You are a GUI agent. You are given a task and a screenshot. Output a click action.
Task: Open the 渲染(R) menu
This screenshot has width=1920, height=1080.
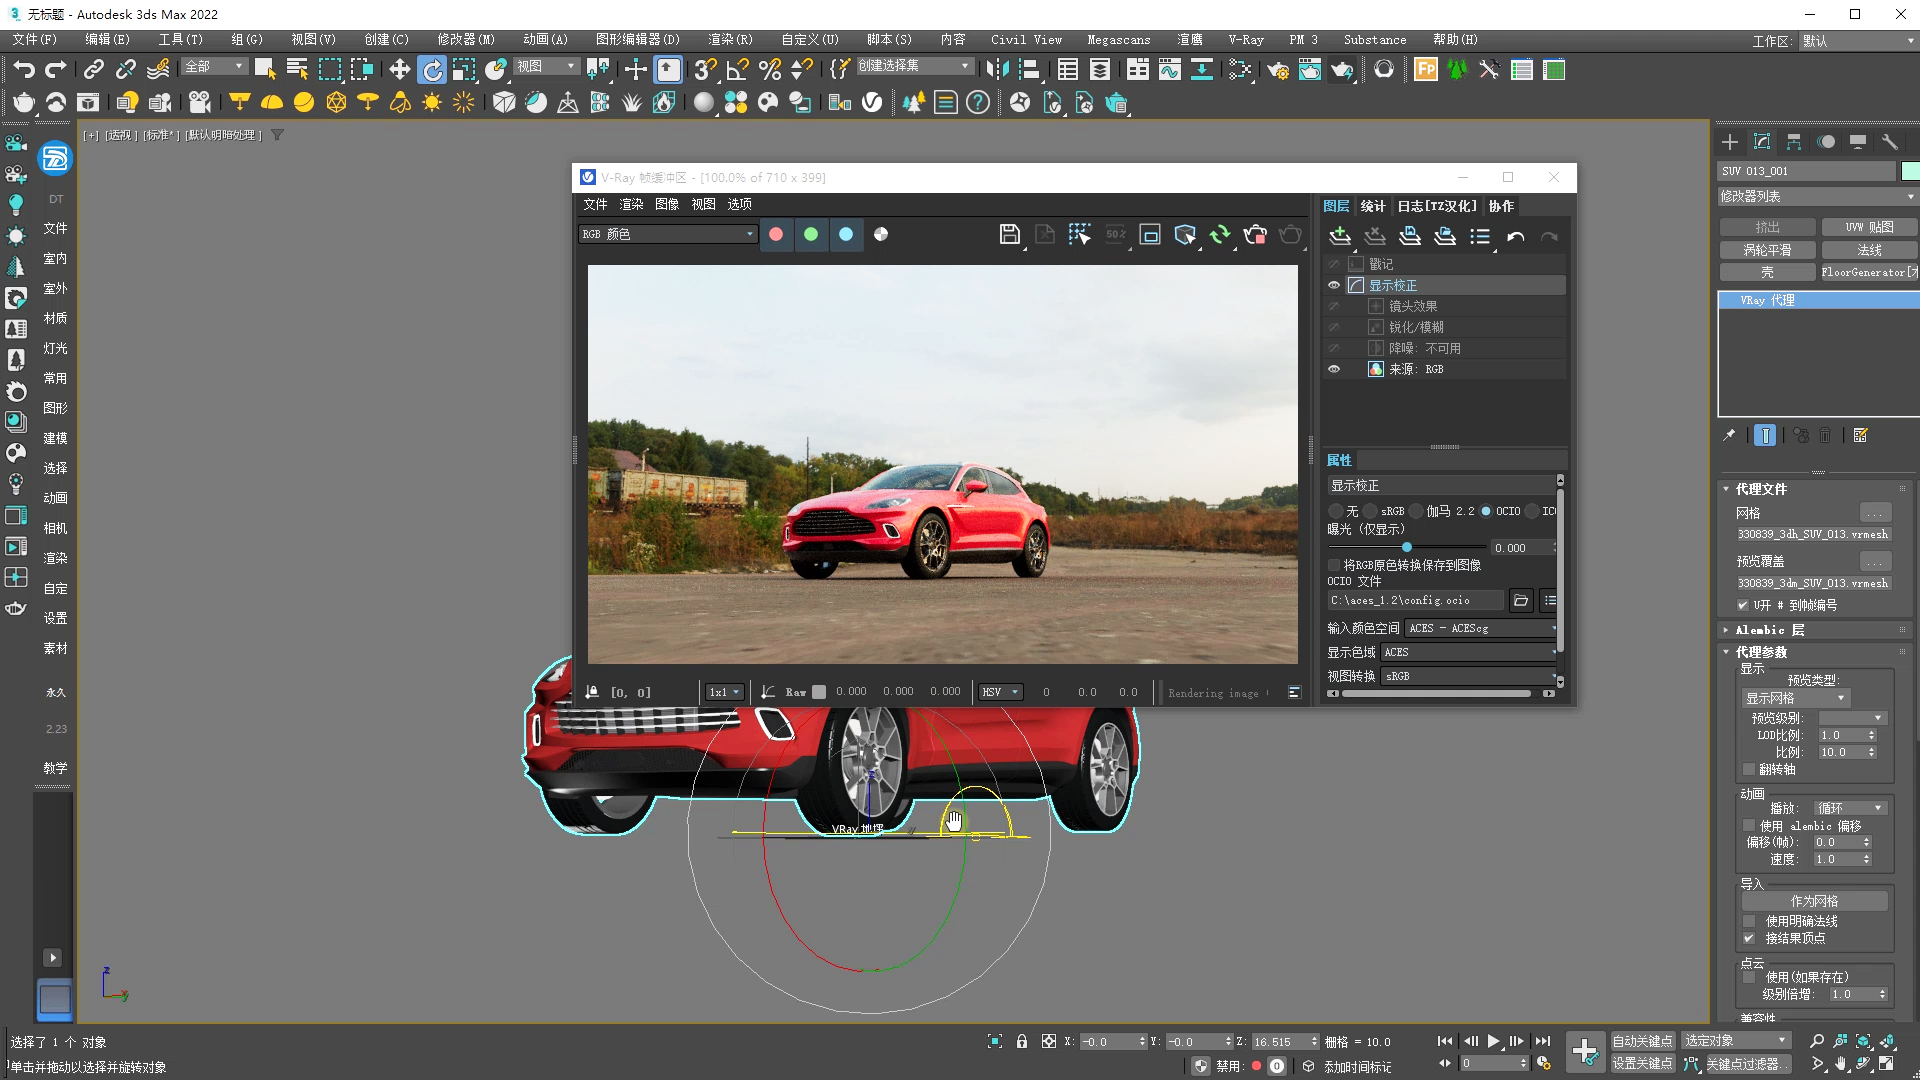point(729,39)
